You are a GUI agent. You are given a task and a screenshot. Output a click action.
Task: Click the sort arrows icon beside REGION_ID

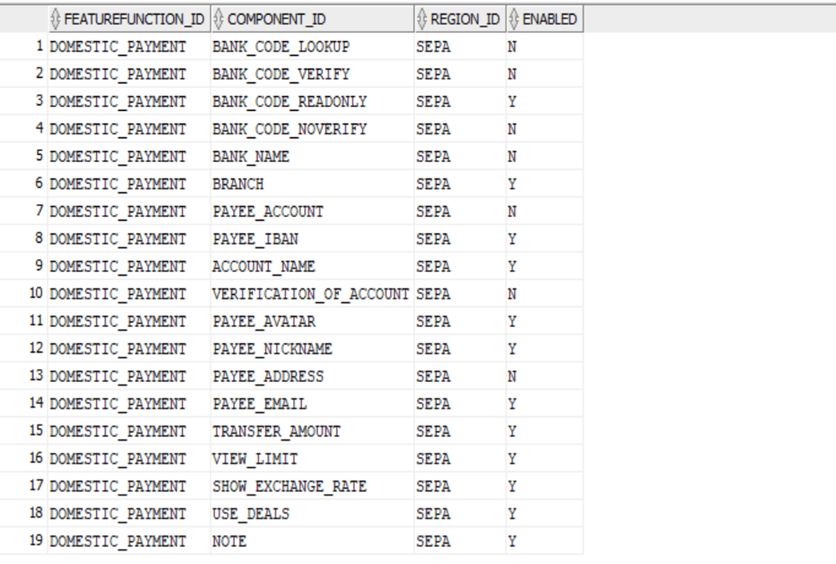pos(422,19)
